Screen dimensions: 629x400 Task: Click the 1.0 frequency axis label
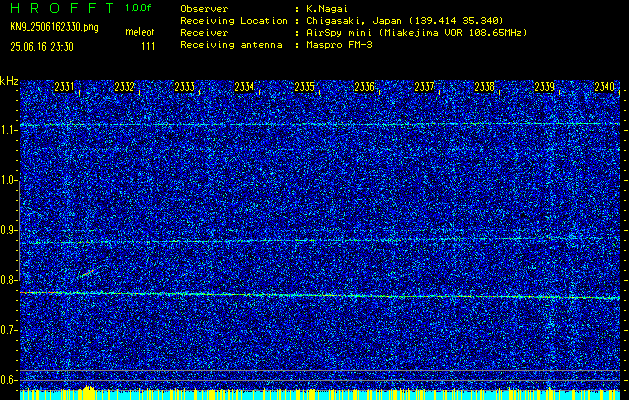(9, 180)
